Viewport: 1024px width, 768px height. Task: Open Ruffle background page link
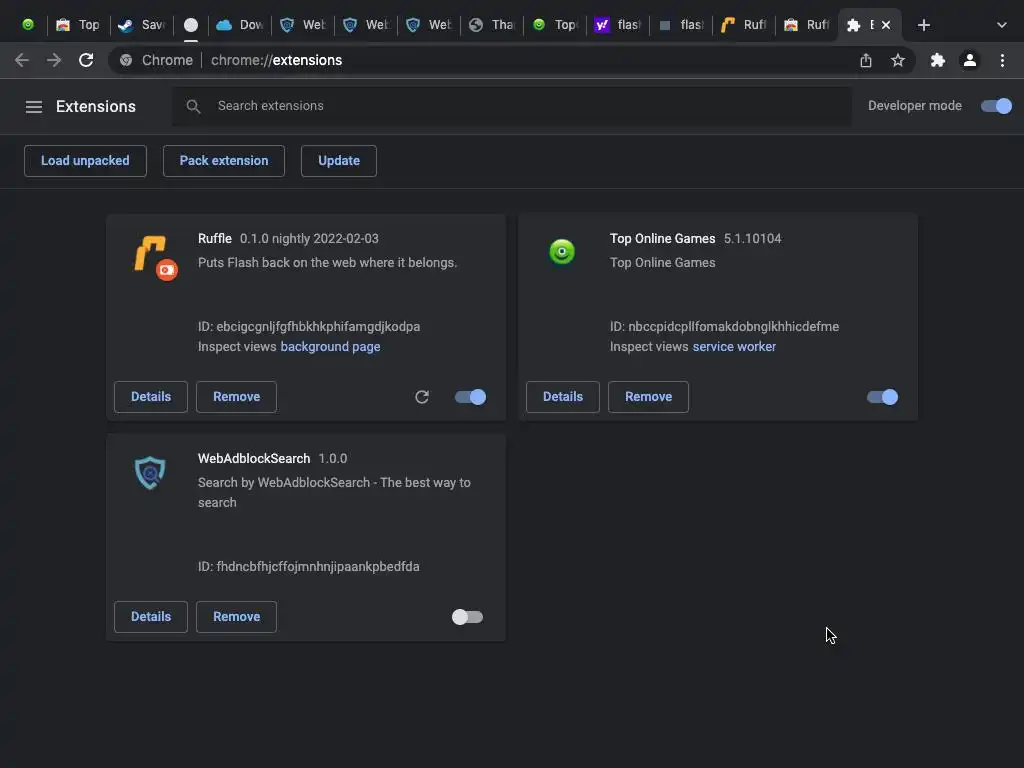(x=330, y=346)
